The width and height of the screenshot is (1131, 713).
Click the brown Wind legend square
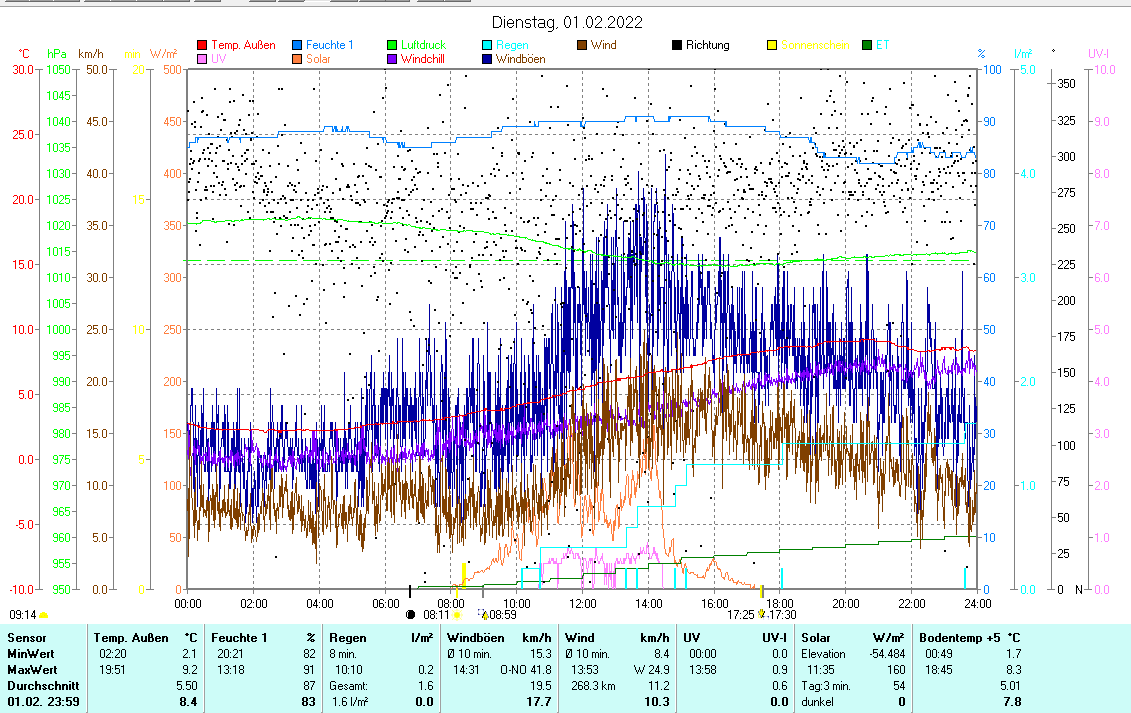pos(582,45)
